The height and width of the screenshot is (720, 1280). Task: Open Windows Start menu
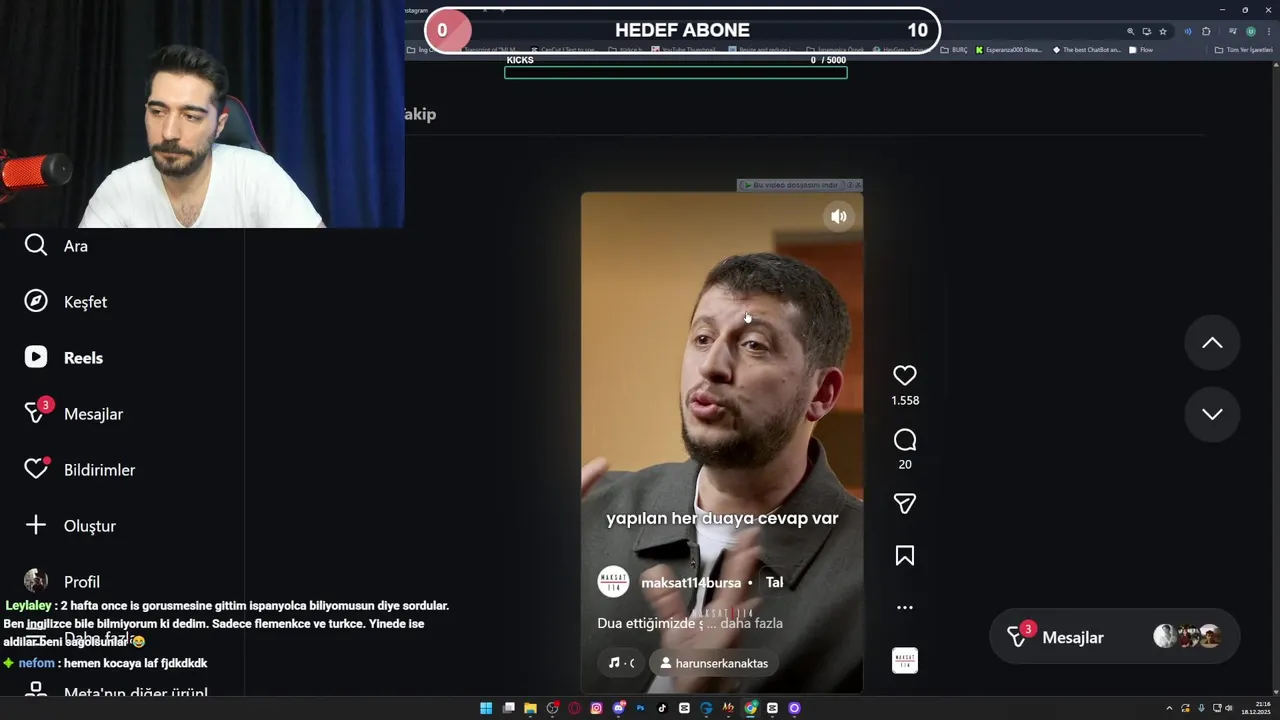486,708
